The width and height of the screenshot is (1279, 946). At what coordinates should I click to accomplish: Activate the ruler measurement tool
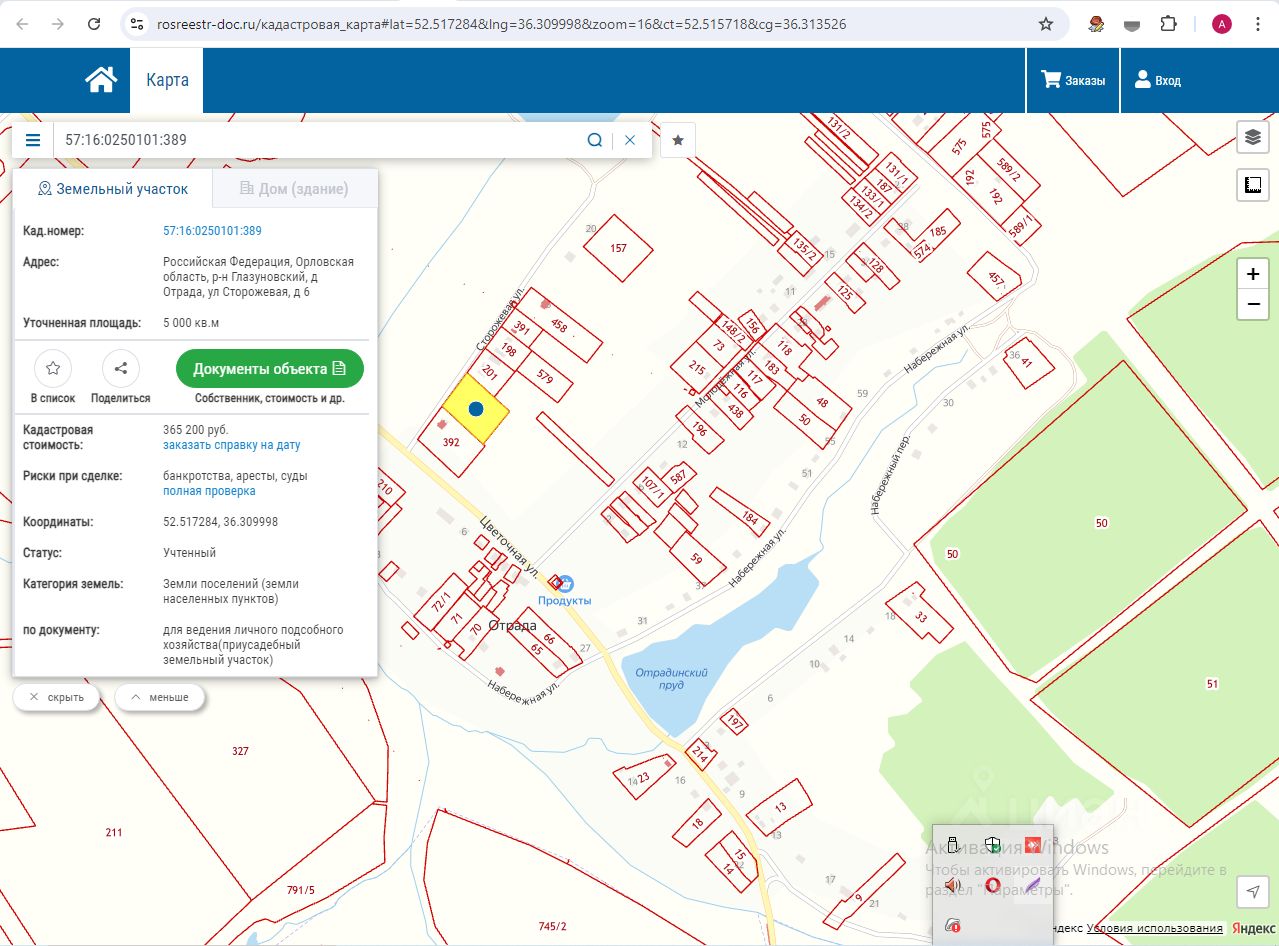click(x=1252, y=185)
